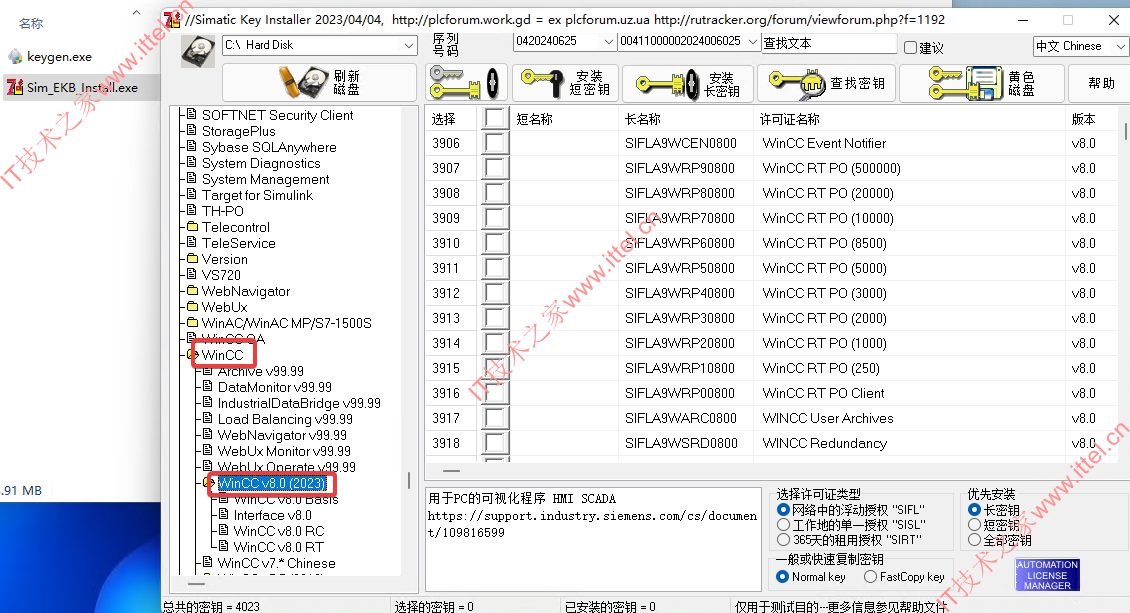Select the 工作地的单一授权 "SISL" license type

[x=783, y=525]
